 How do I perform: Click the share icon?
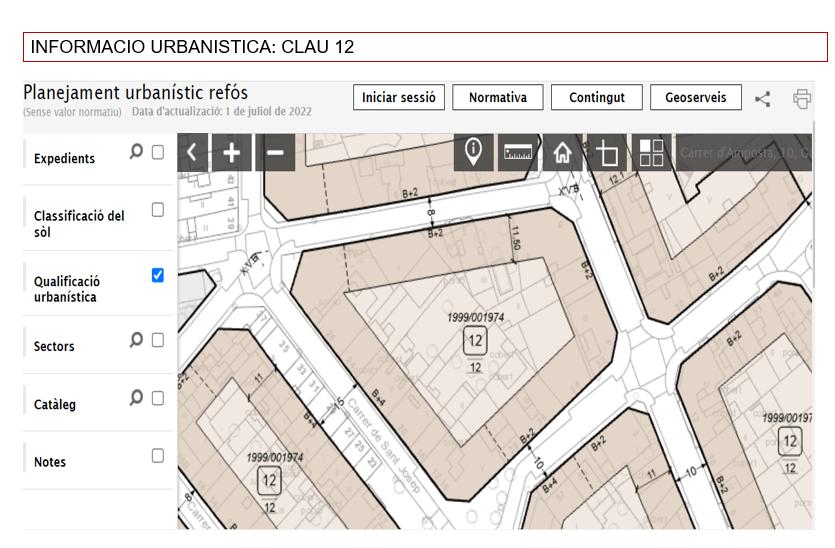(762, 98)
